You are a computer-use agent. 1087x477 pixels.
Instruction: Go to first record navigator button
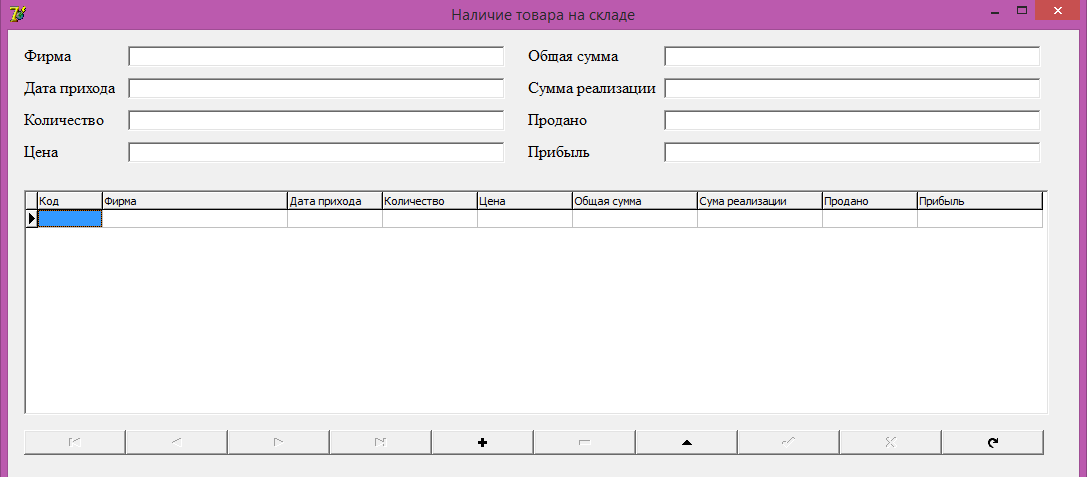click(x=75, y=442)
